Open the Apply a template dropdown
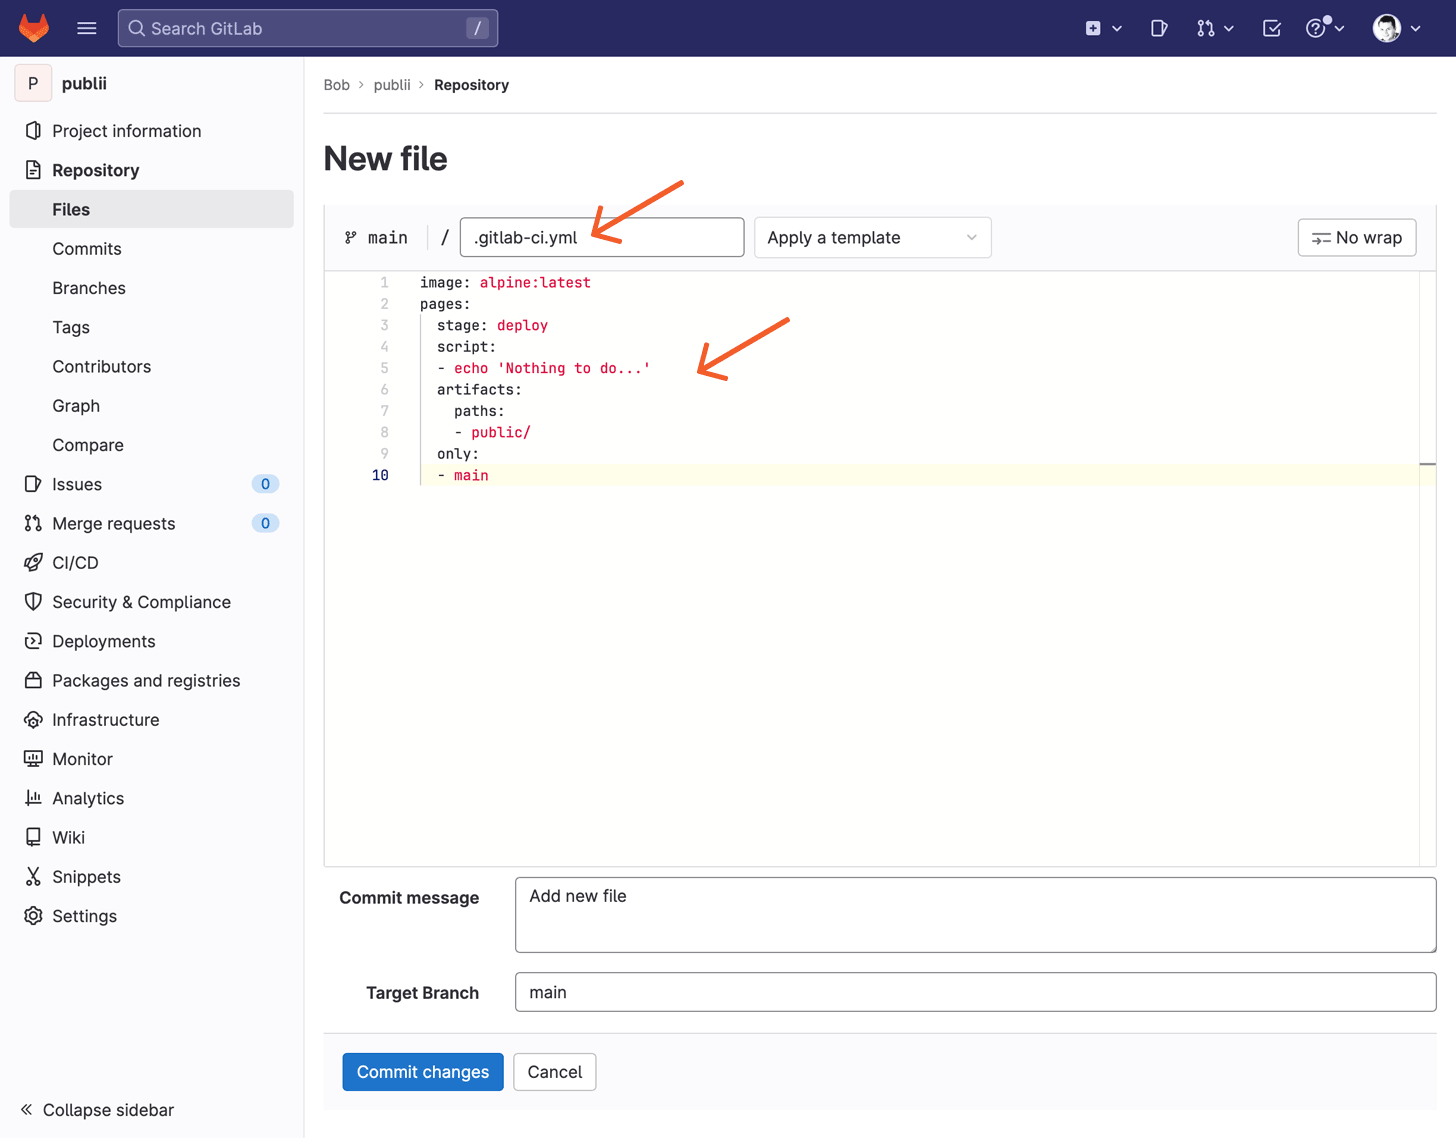Image resolution: width=1456 pixels, height=1138 pixels. [x=871, y=237]
